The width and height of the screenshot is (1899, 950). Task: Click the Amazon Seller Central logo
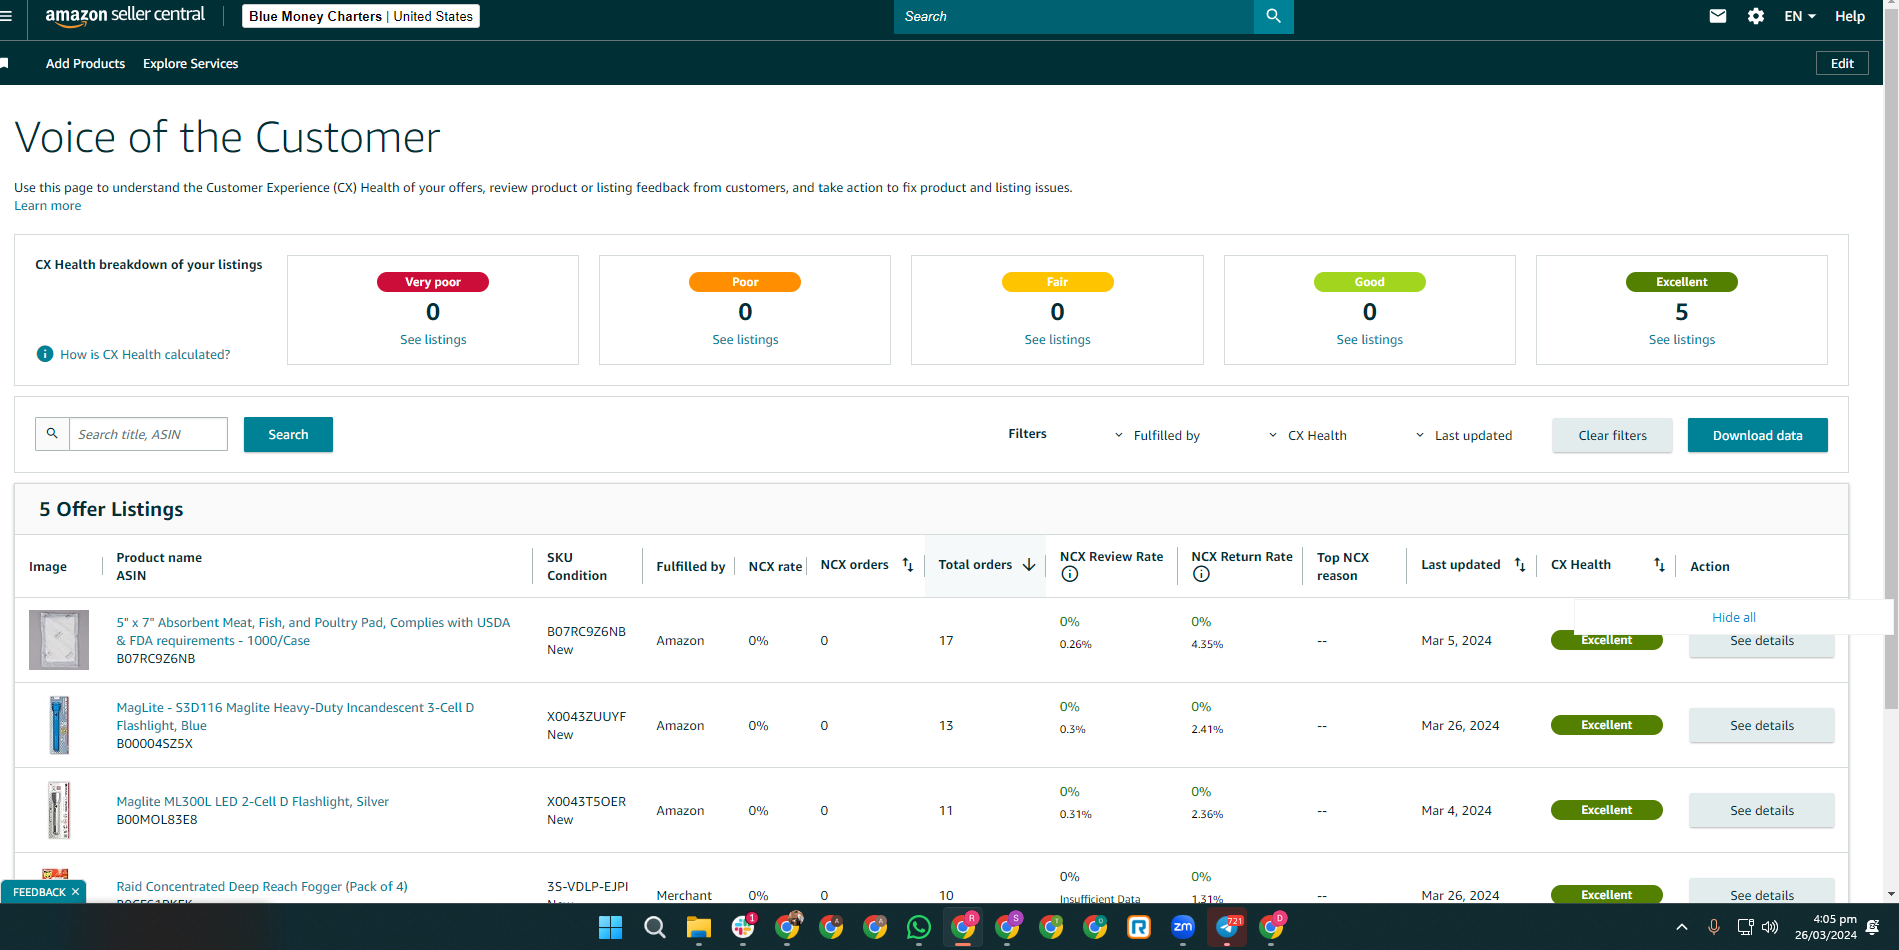[125, 16]
